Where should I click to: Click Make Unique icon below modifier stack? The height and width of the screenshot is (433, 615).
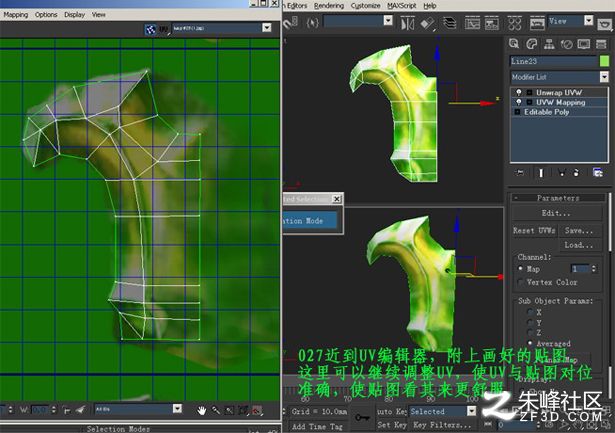pyautogui.click(x=561, y=173)
